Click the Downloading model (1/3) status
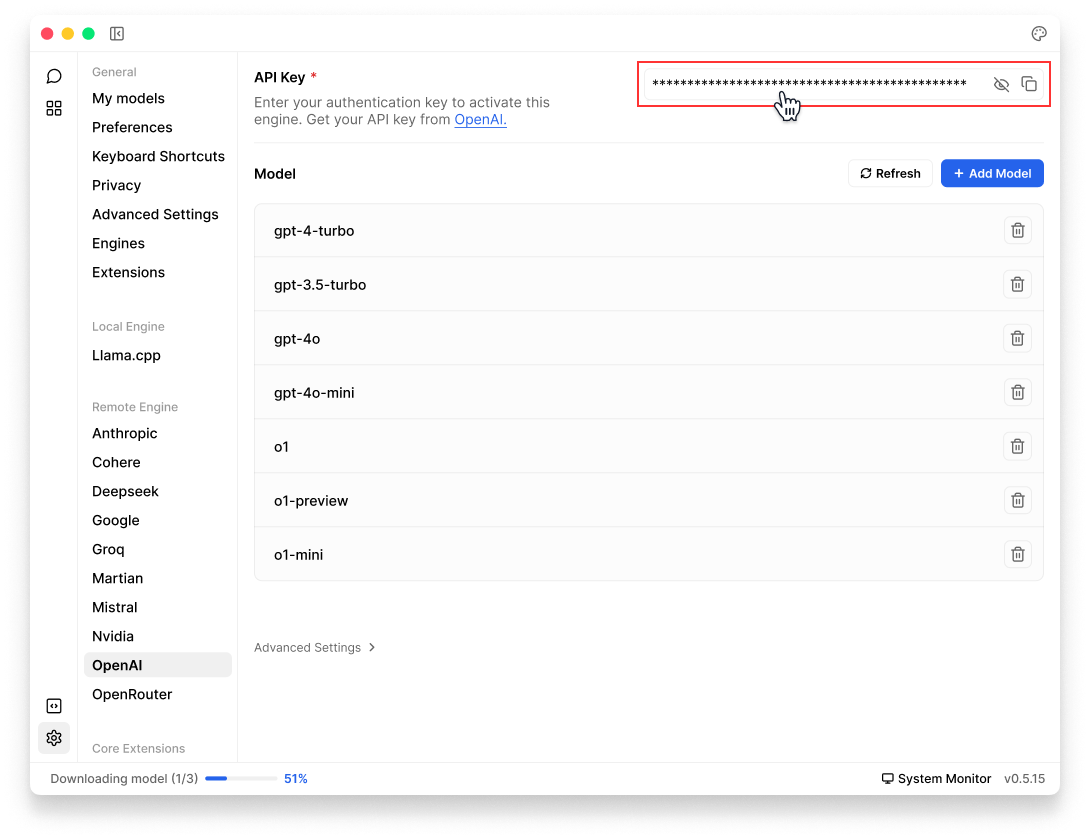This screenshot has height=840, width=1090. (x=124, y=779)
